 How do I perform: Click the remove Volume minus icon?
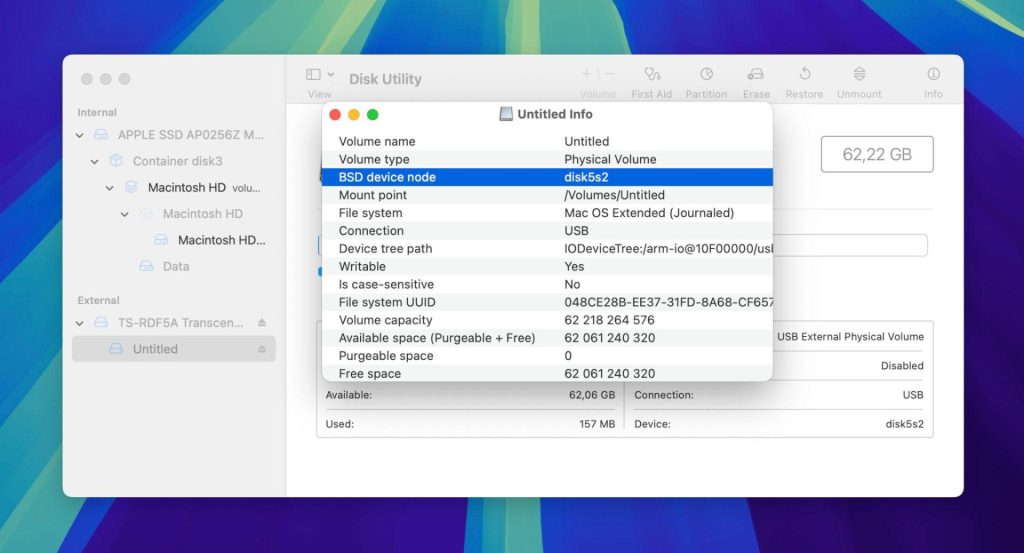pos(610,74)
